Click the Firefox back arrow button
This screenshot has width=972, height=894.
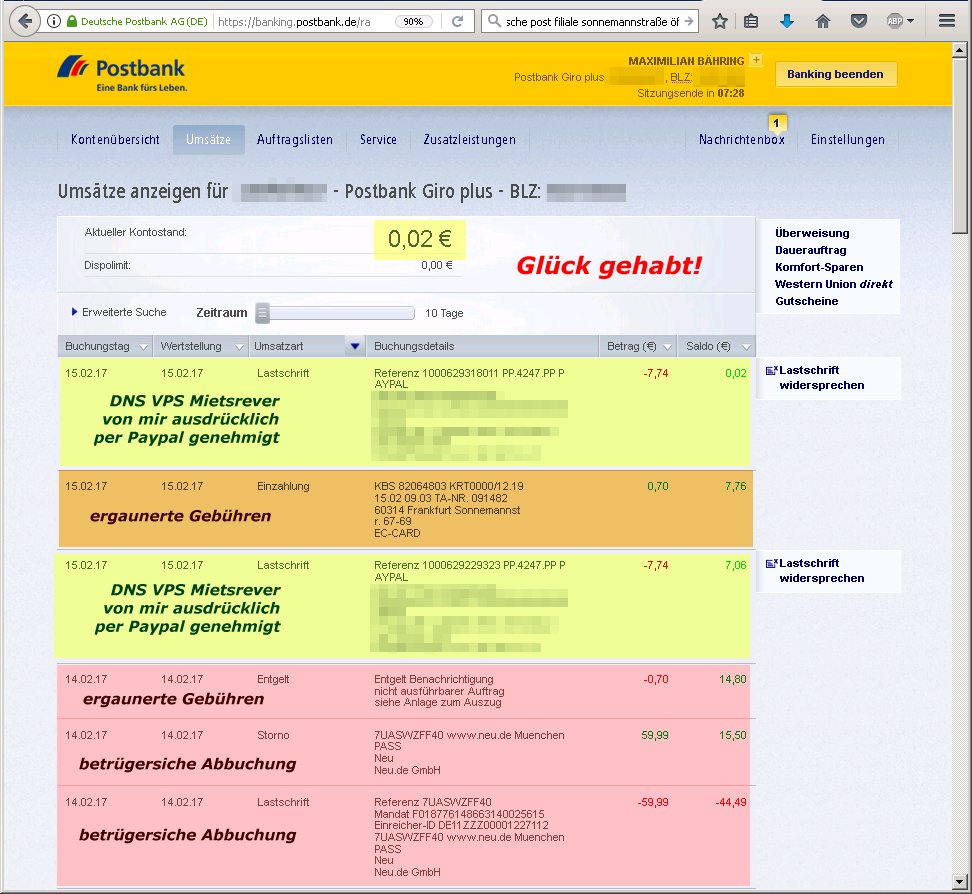(x=24, y=21)
